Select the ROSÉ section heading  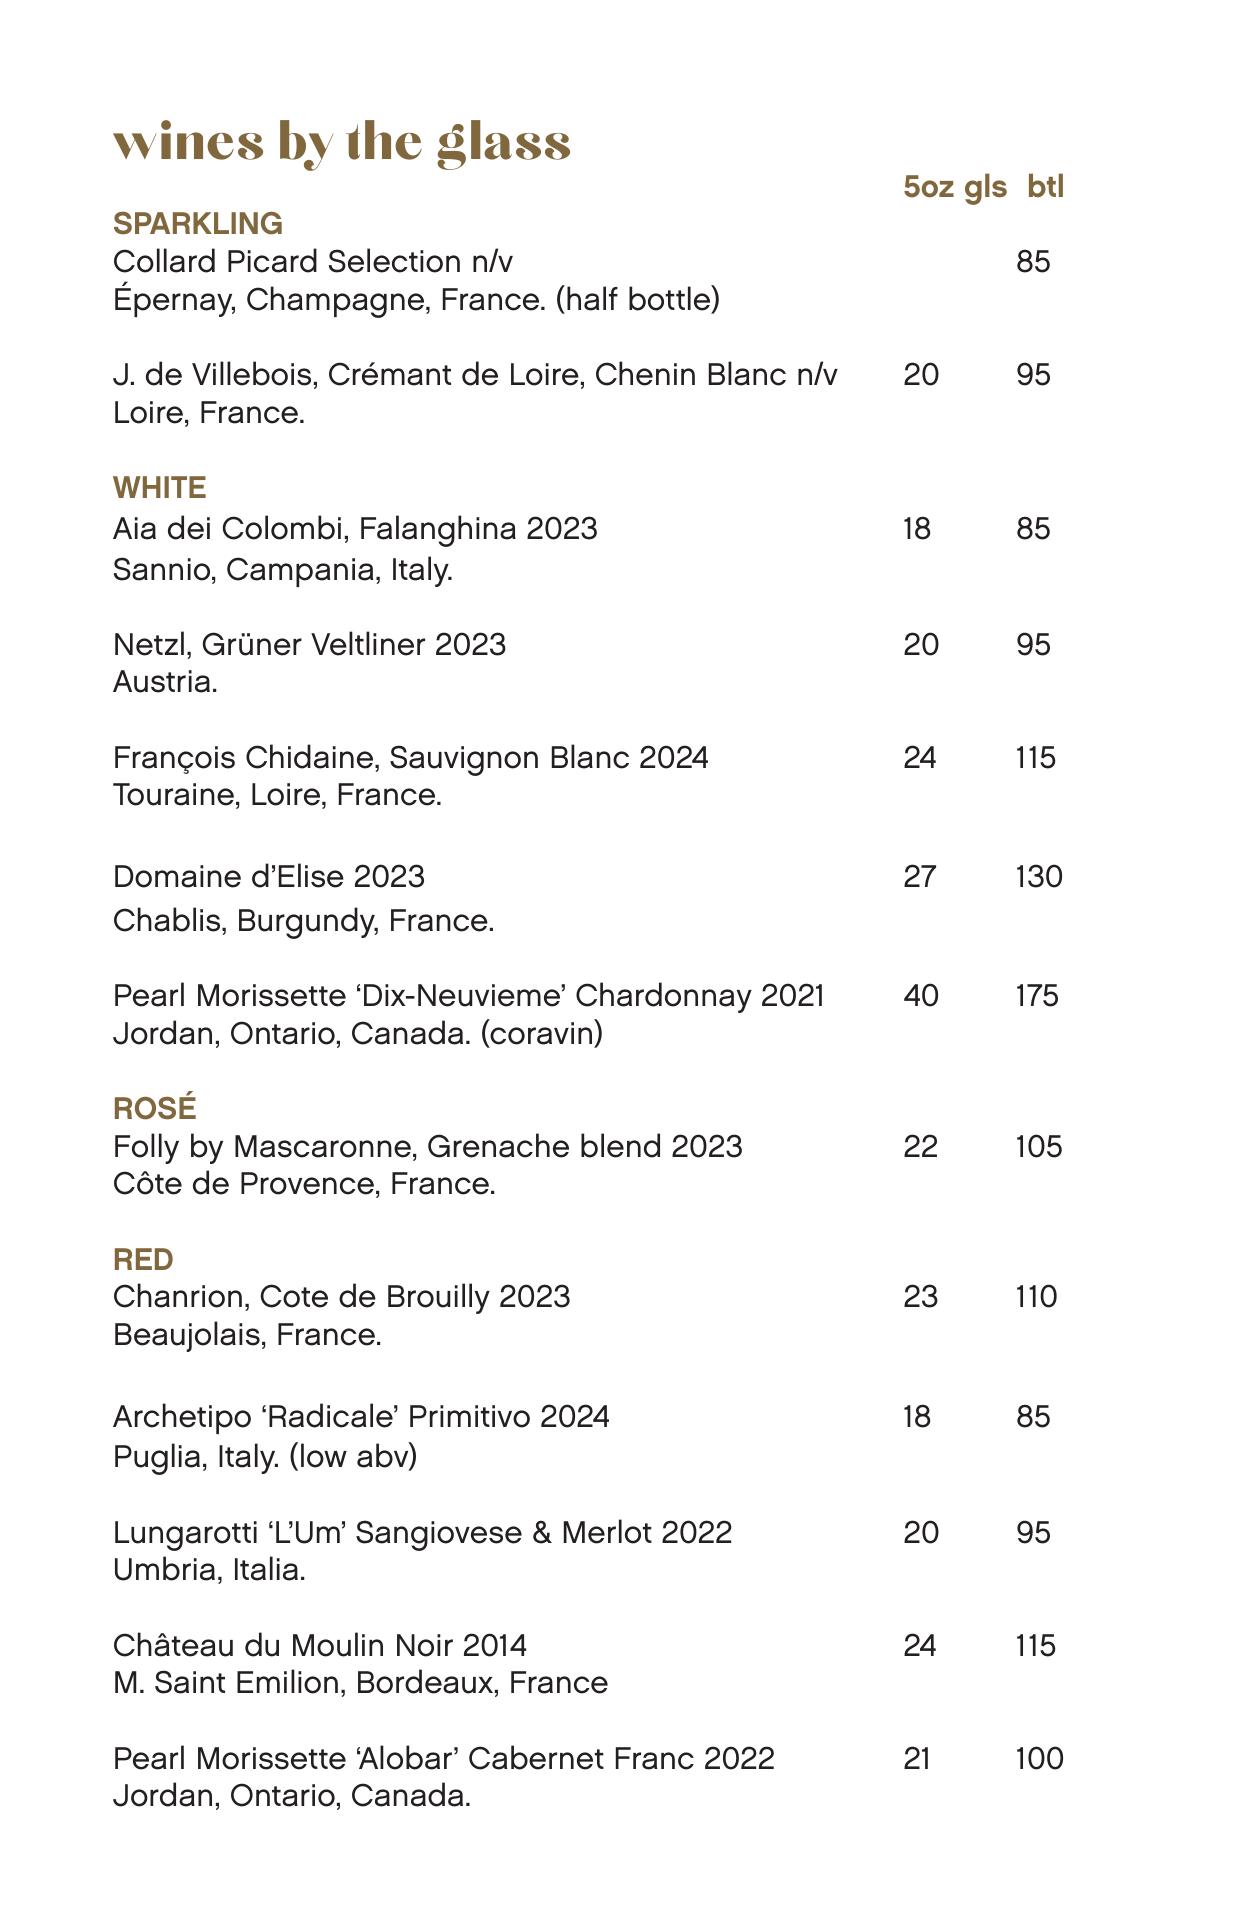coord(155,1108)
